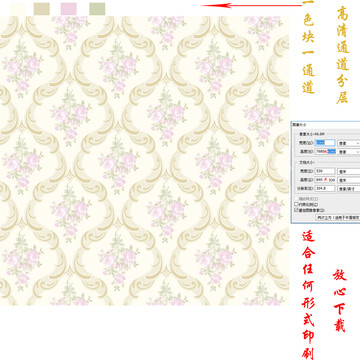Open the pixel width unit dropdown
This screenshot has width=360, height=360.
(x=349, y=143)
